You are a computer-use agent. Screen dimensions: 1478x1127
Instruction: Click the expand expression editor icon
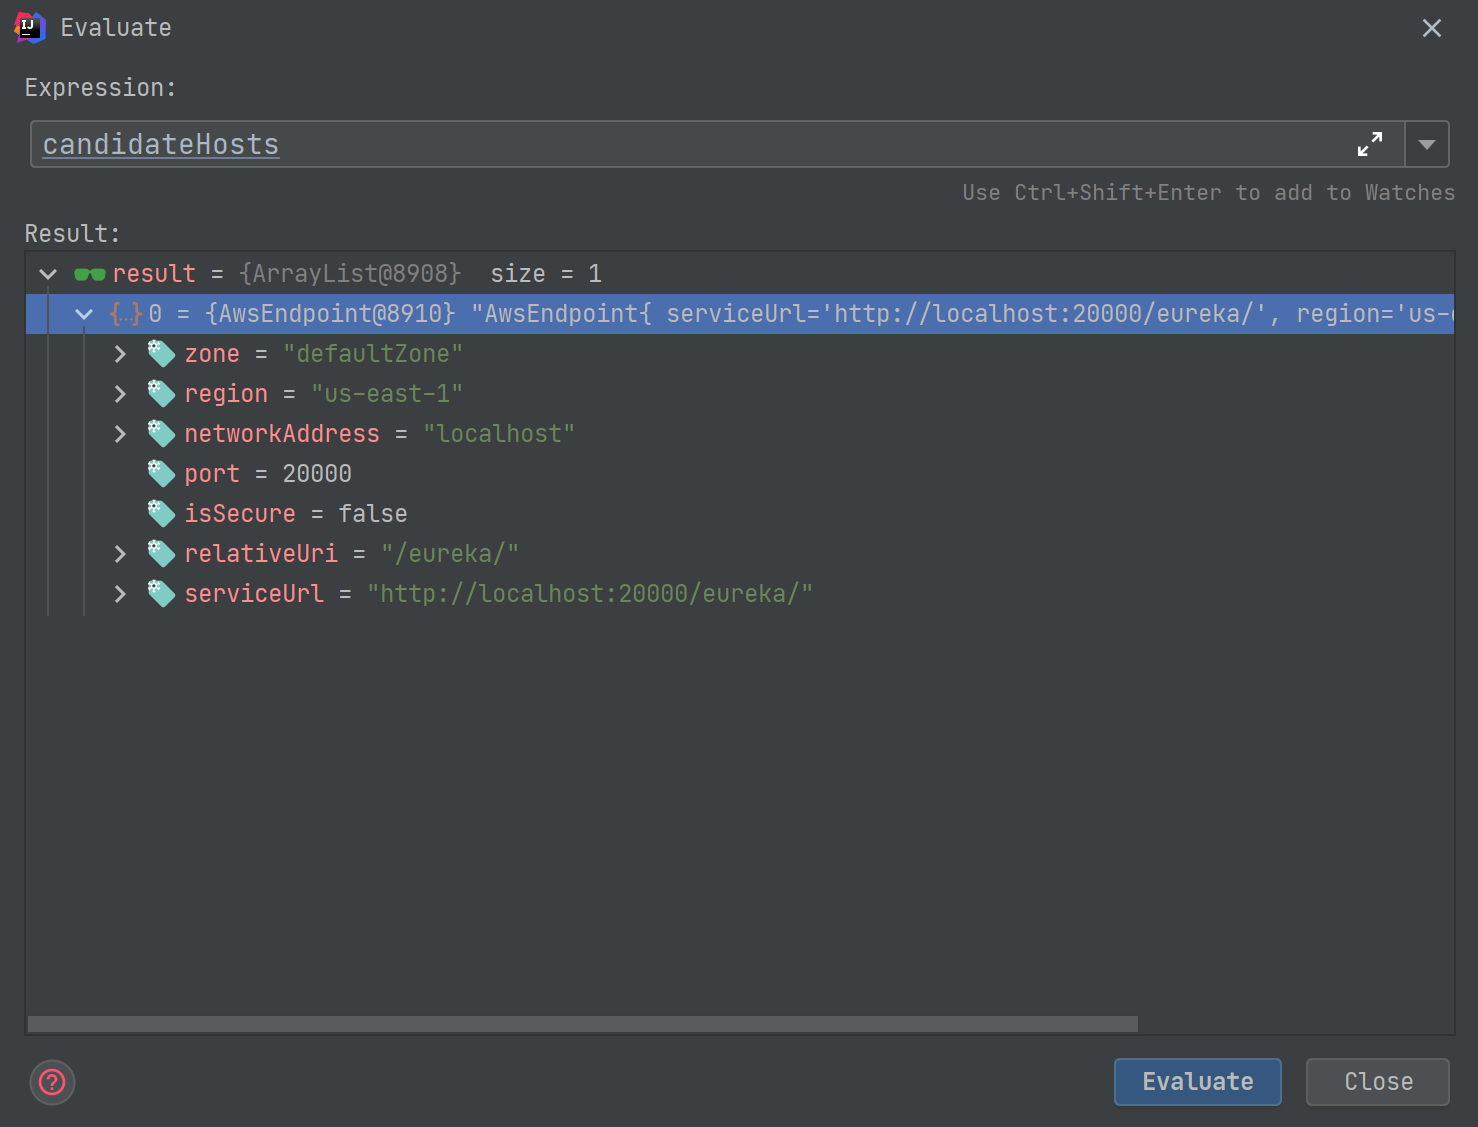(x=1370, y=144)
